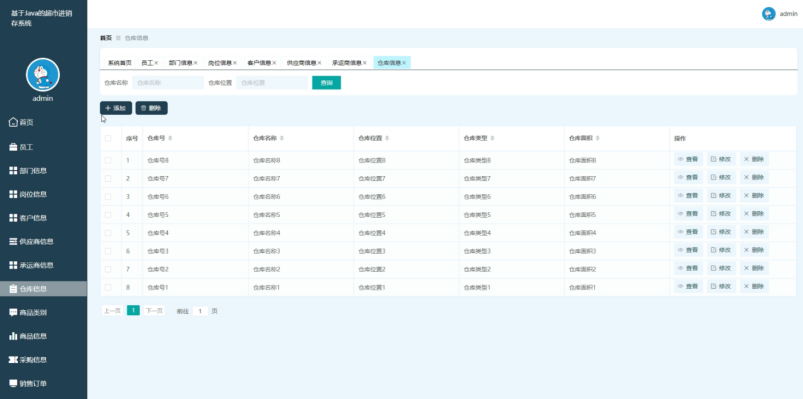Switch to the 员工 tab
This screenshot has height=399, width=803.
pos(146,63)
